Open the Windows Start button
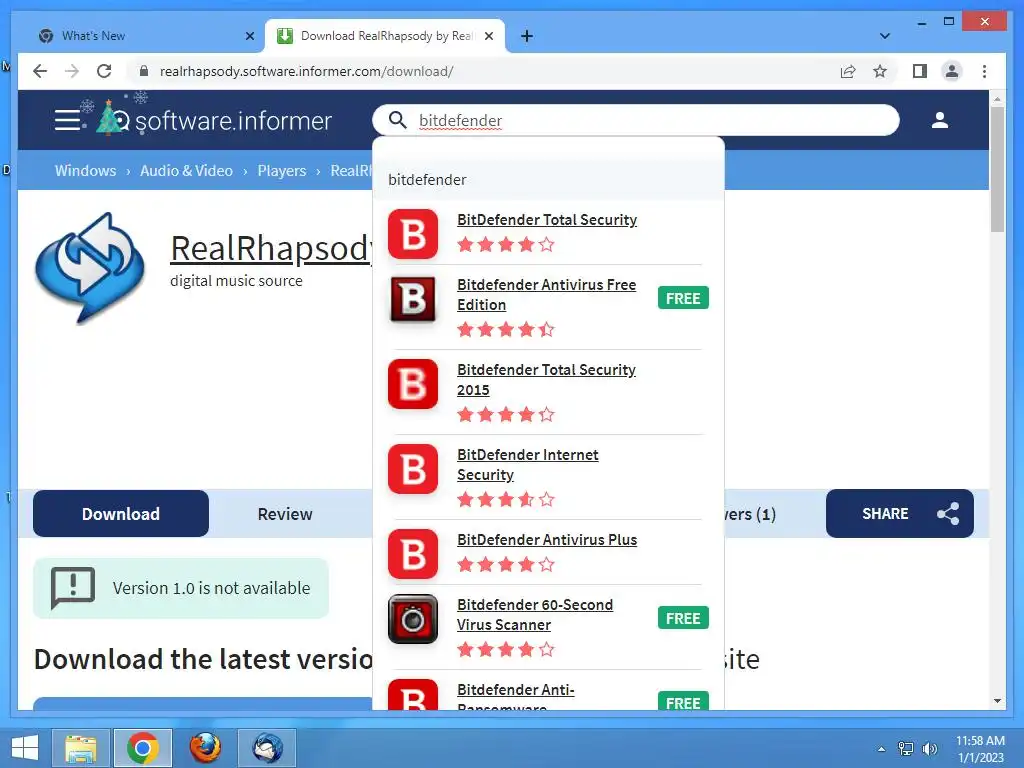 (25, 748)
